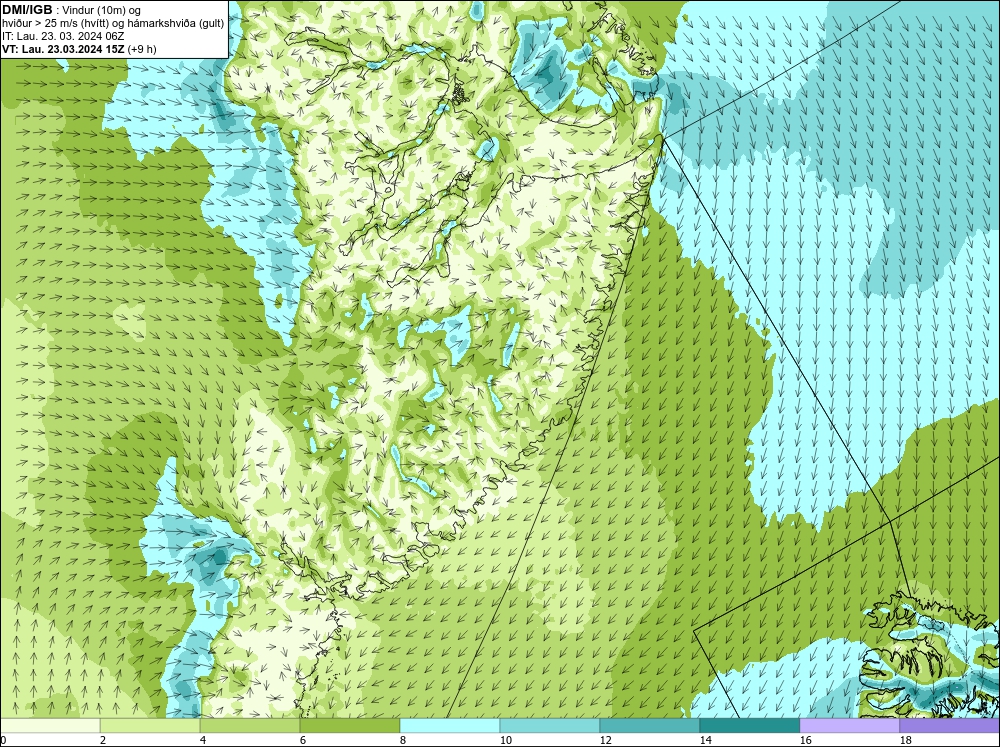Click the 12-14 m/s medium teal legend swatch
The image size is (1000, 747).
click(x=650, y=726)
